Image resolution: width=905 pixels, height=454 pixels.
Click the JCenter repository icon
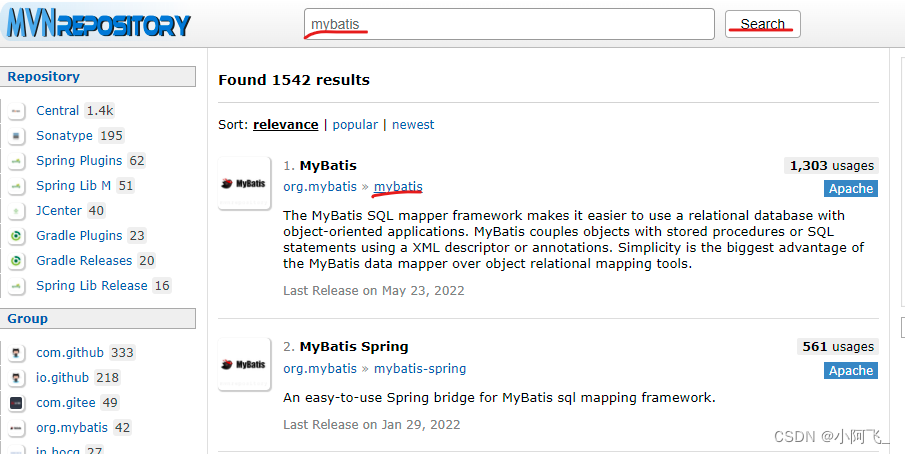[x=17, y=211]
